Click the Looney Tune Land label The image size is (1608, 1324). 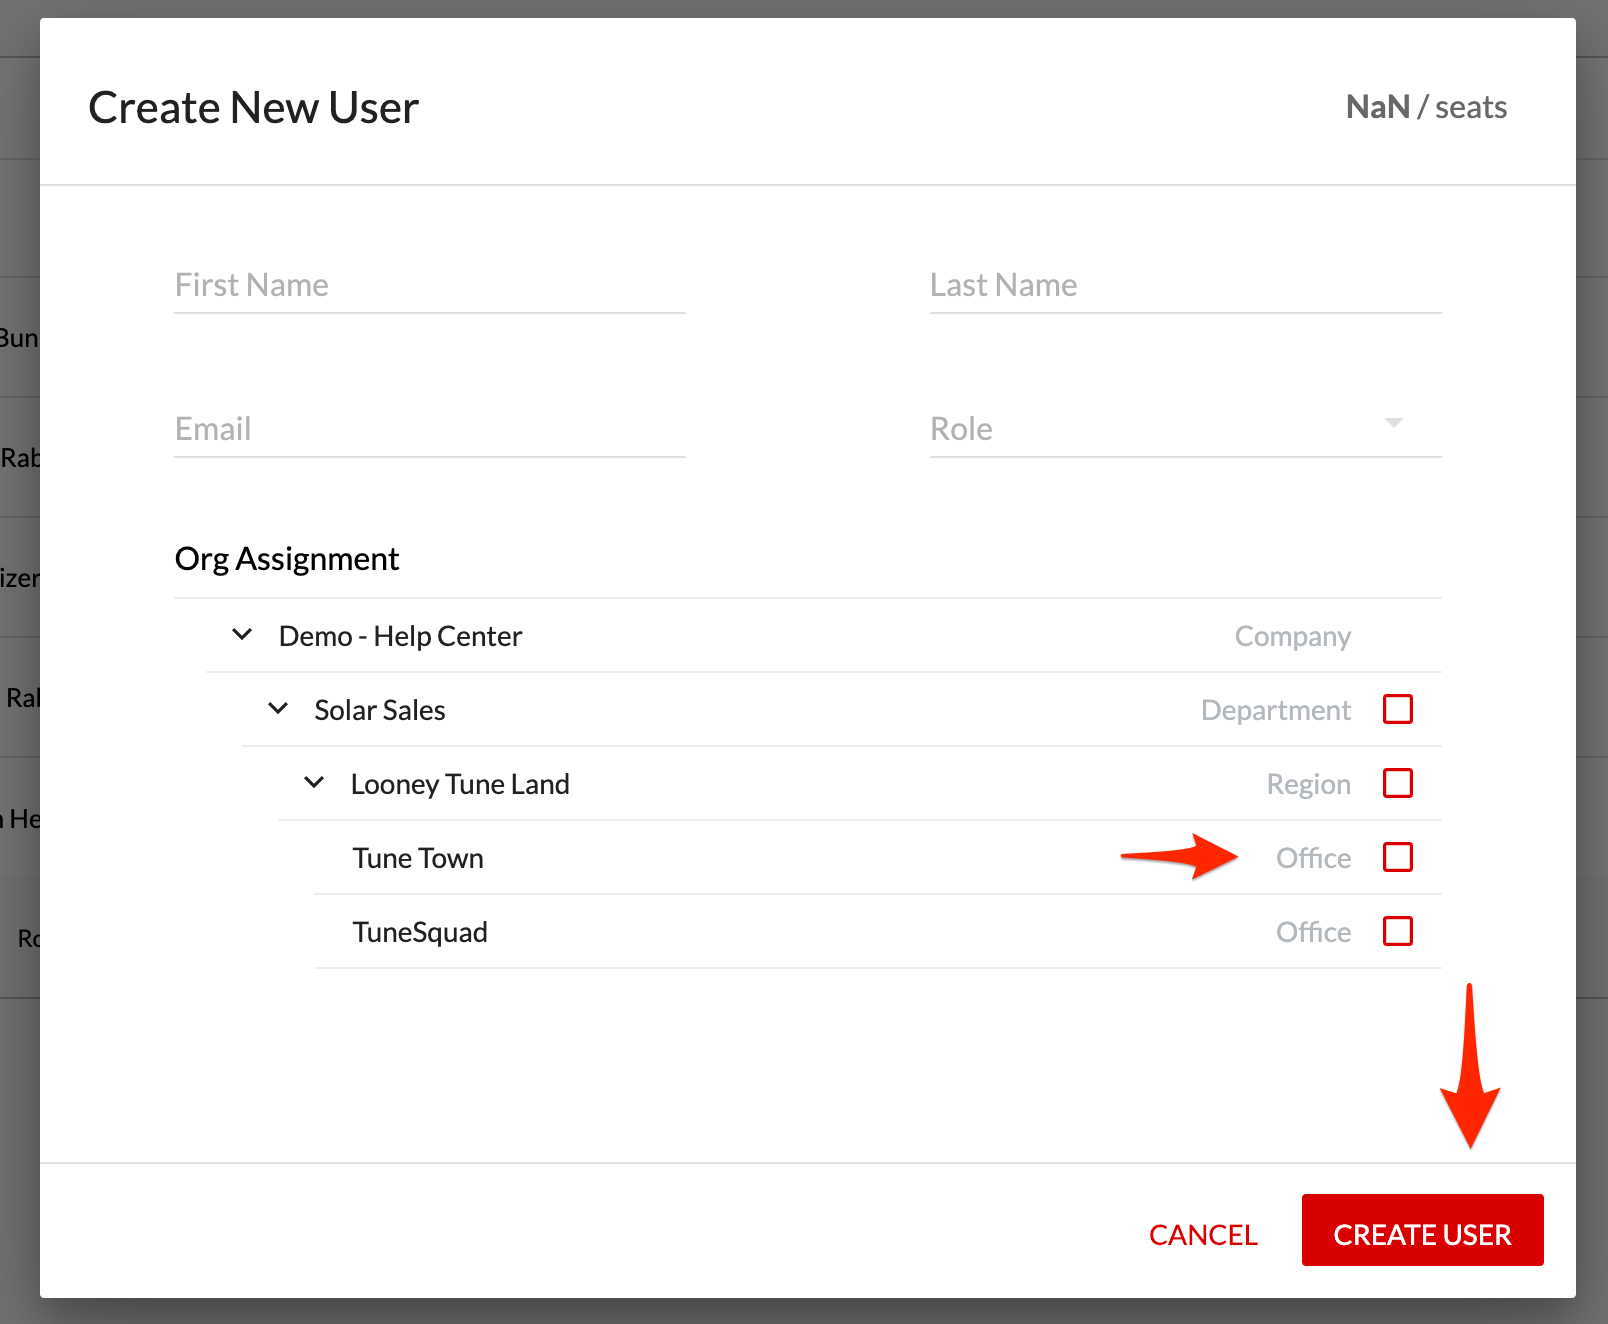[x=460, y=784]
